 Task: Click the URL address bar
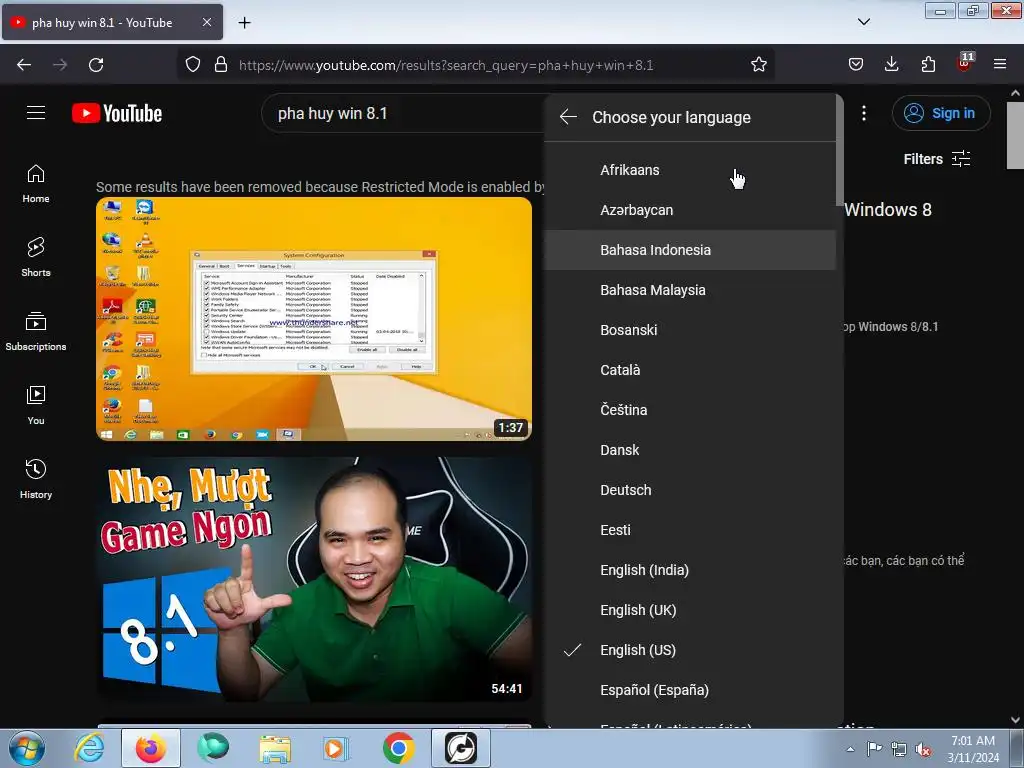[x=475, y=65]
